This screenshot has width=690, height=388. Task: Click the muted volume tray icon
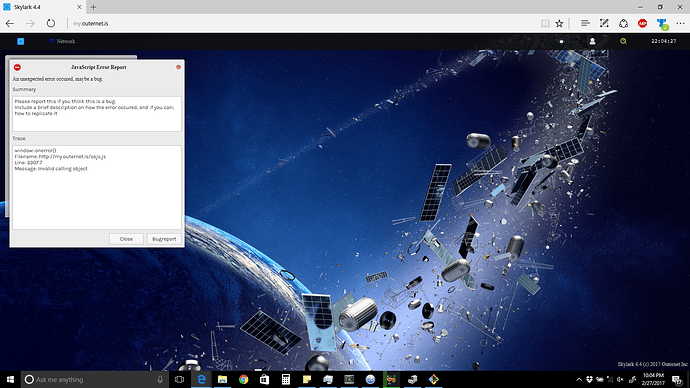pyautogui.click(x=620, y=379)
